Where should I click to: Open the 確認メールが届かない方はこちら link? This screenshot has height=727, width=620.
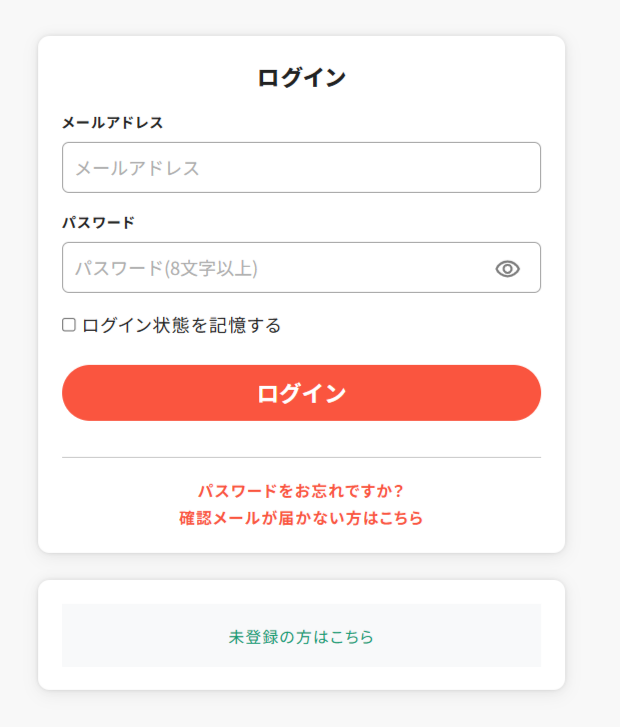point(301,518)
